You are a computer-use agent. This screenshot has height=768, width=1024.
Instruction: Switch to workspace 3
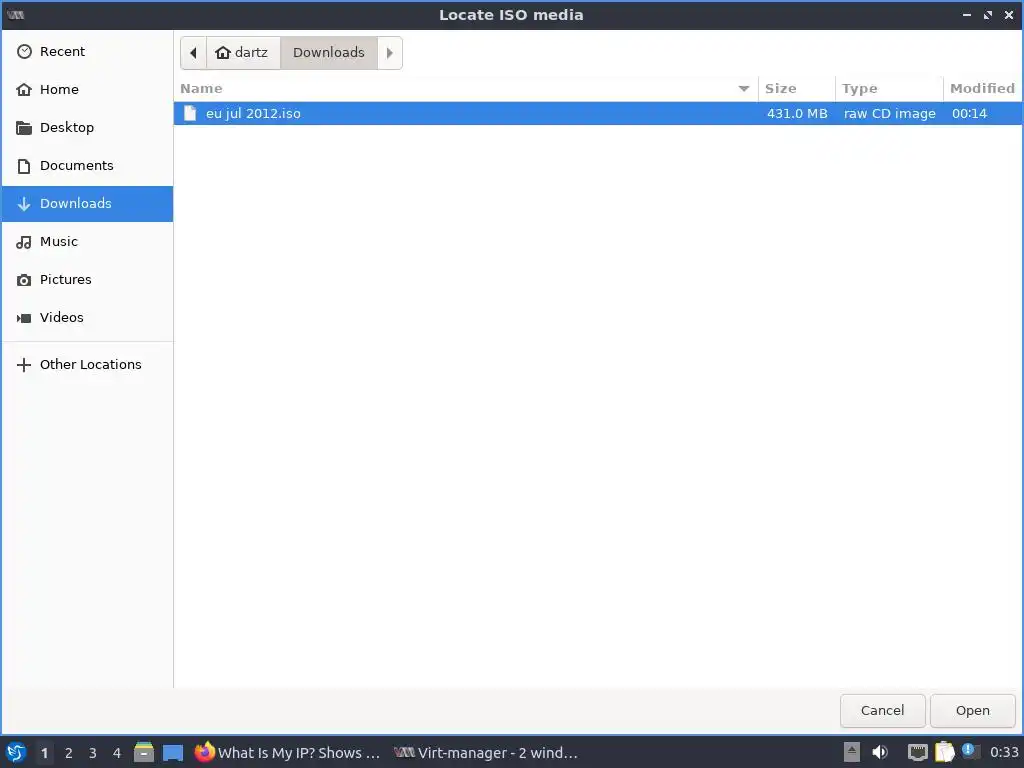pyautogui.click(x=93, y=753)
